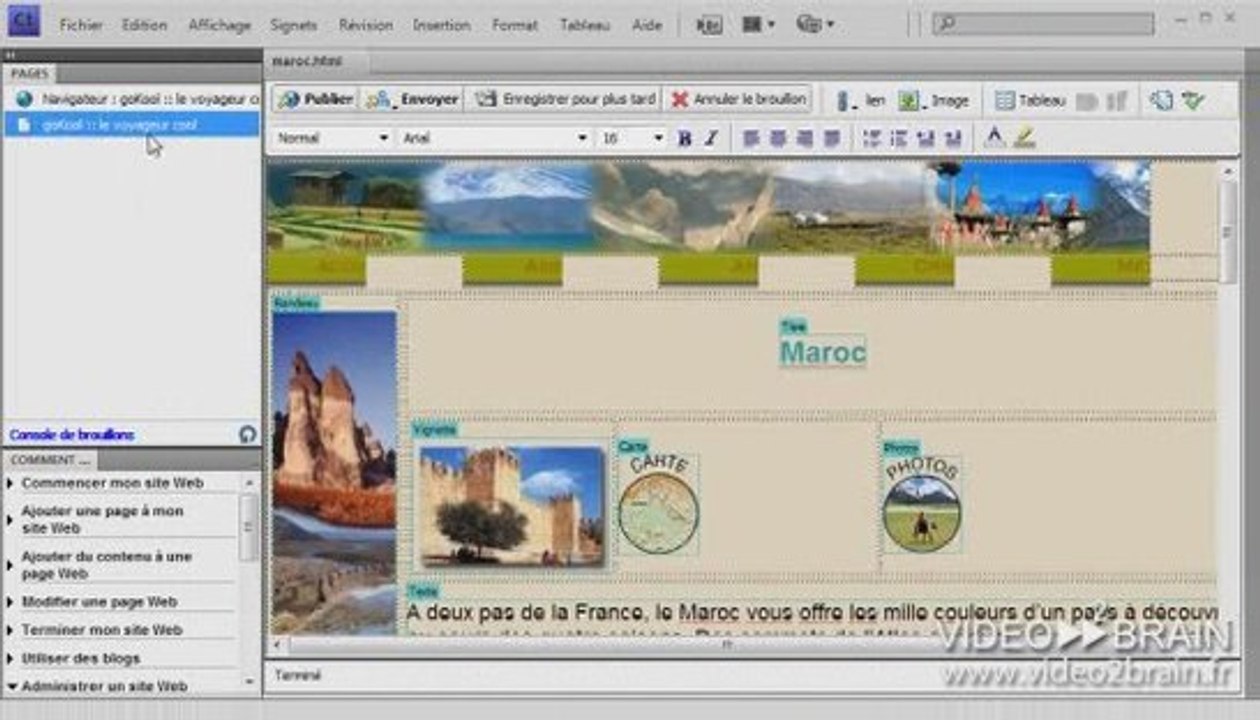The width and height of the screenshot is (1260, 720).
Task: Open the font size 16 dropdown
Action: 632,139
